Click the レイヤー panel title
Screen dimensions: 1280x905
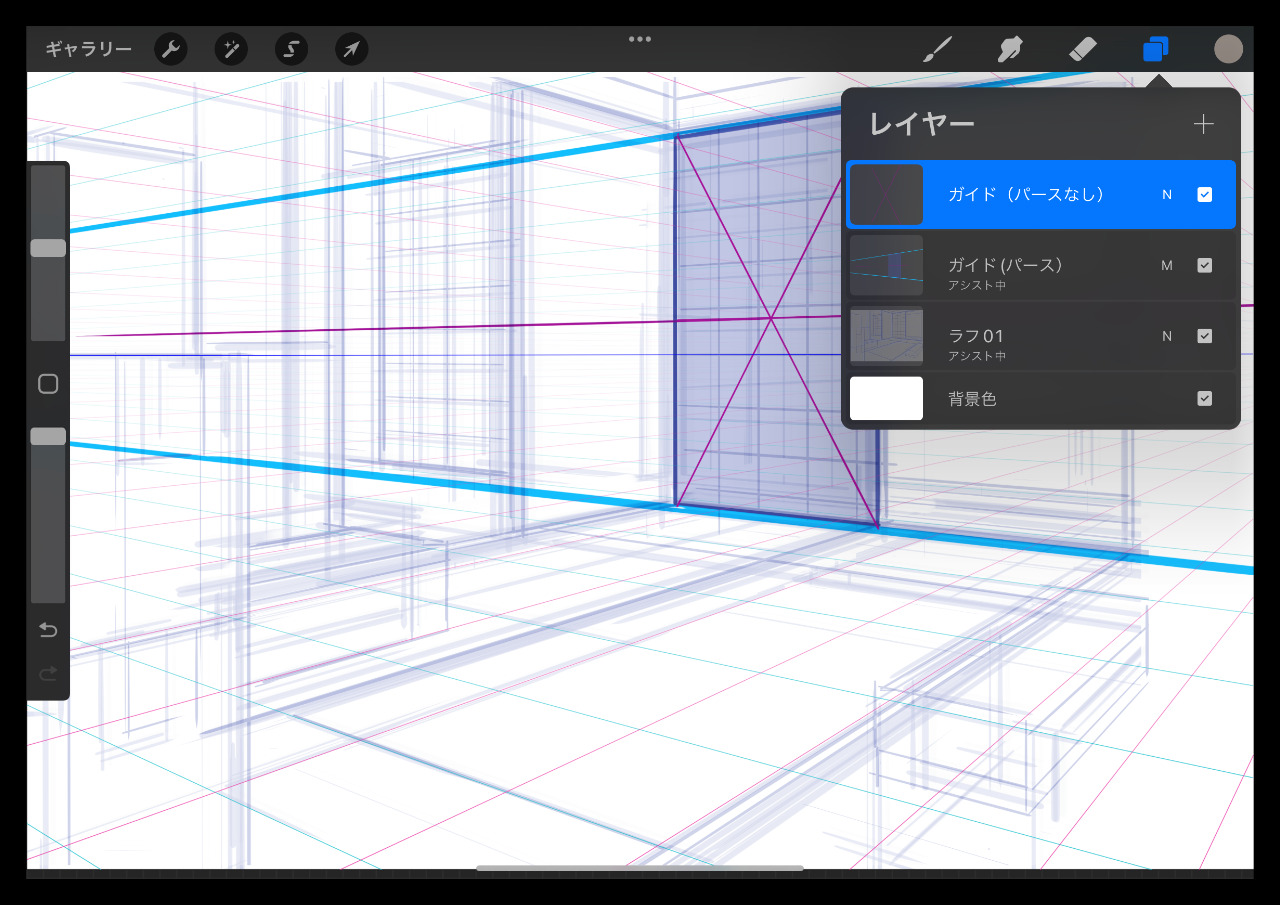coord(921,124)
